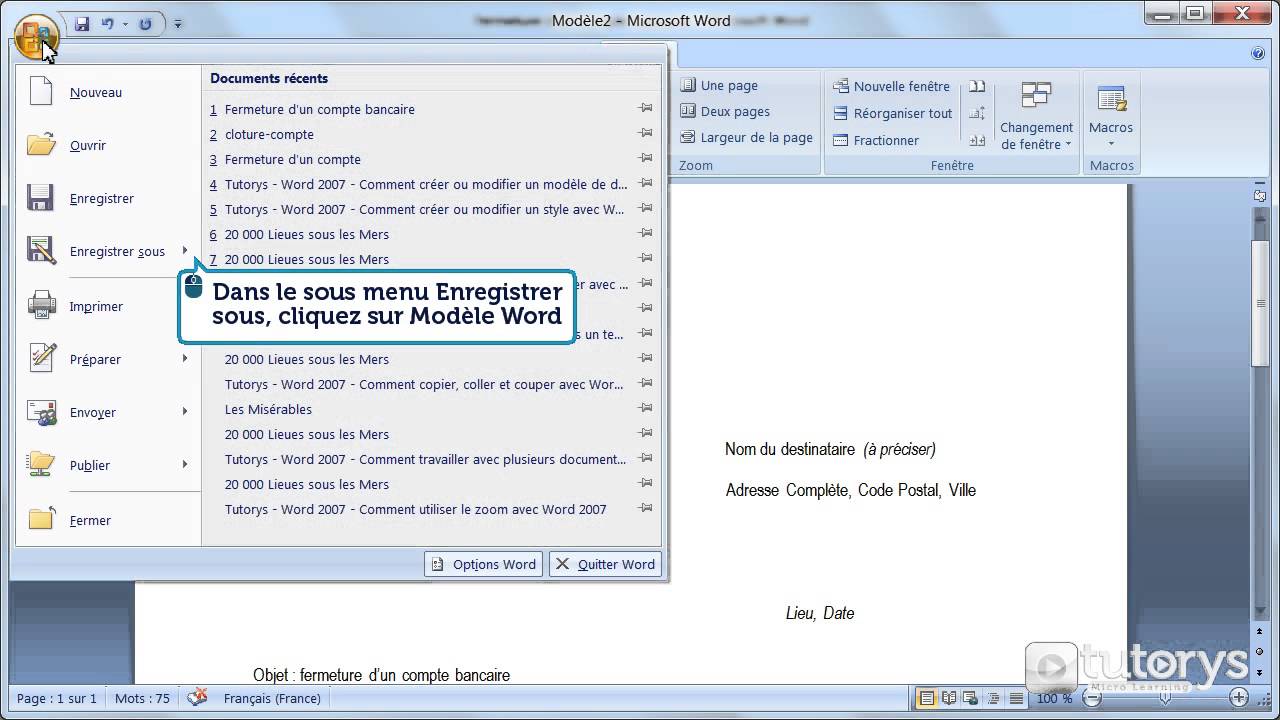Image resolution: width=1280 pixels, height=720 pixels.
Task: Undo the last action in Quick Access toolbar
Action: click(107, 23)
